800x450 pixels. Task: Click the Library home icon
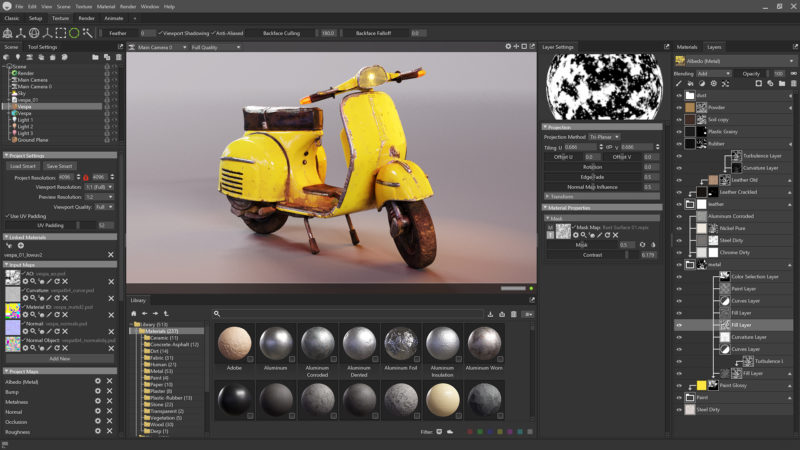click(133, 313)
